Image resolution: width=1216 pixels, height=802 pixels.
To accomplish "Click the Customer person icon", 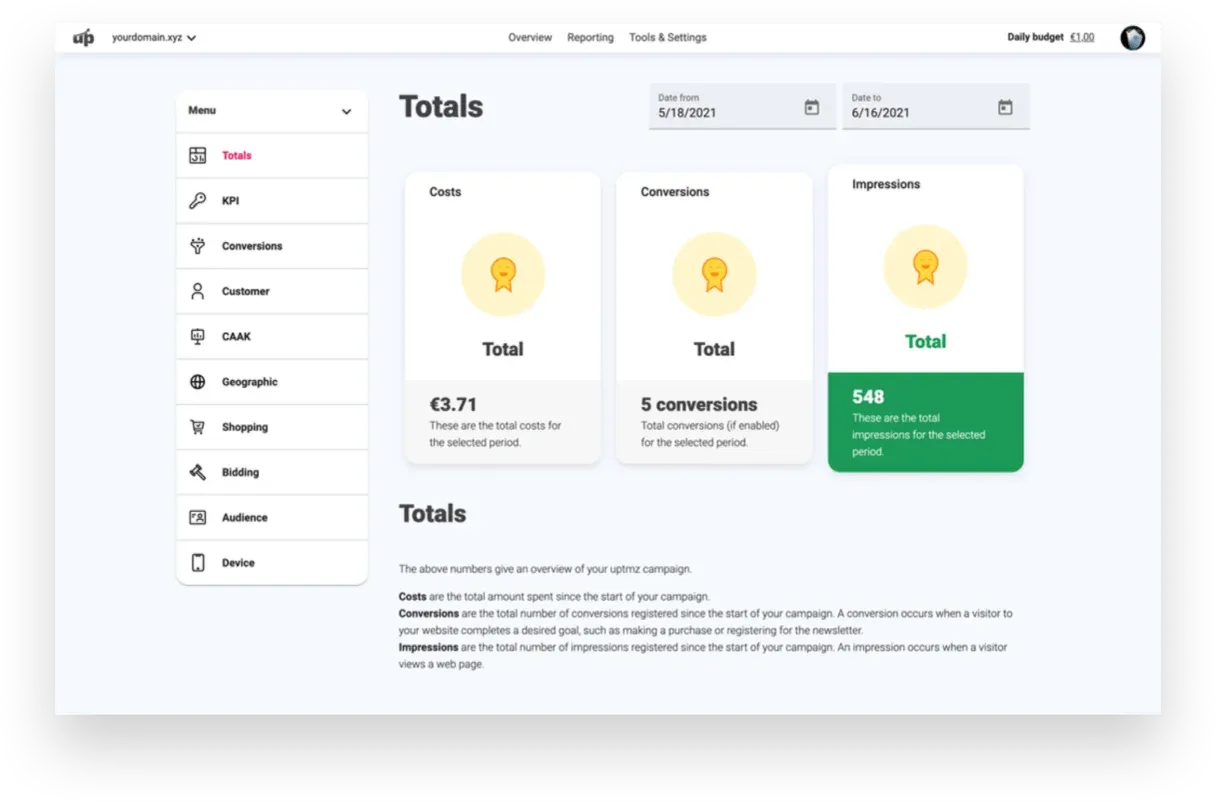I will (x=198, y=291).
